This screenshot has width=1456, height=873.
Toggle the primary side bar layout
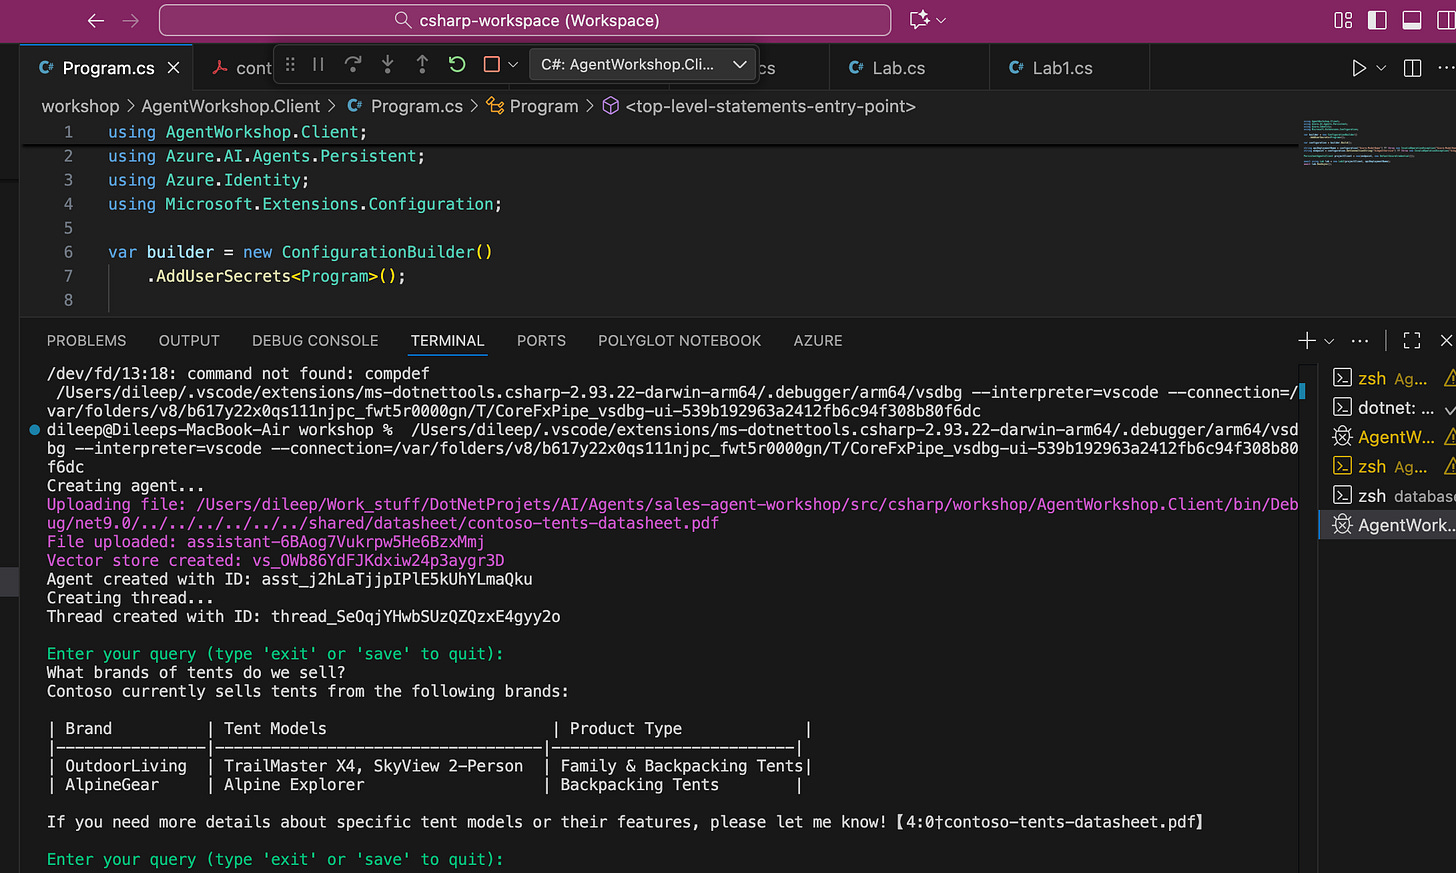[1377, 20]
